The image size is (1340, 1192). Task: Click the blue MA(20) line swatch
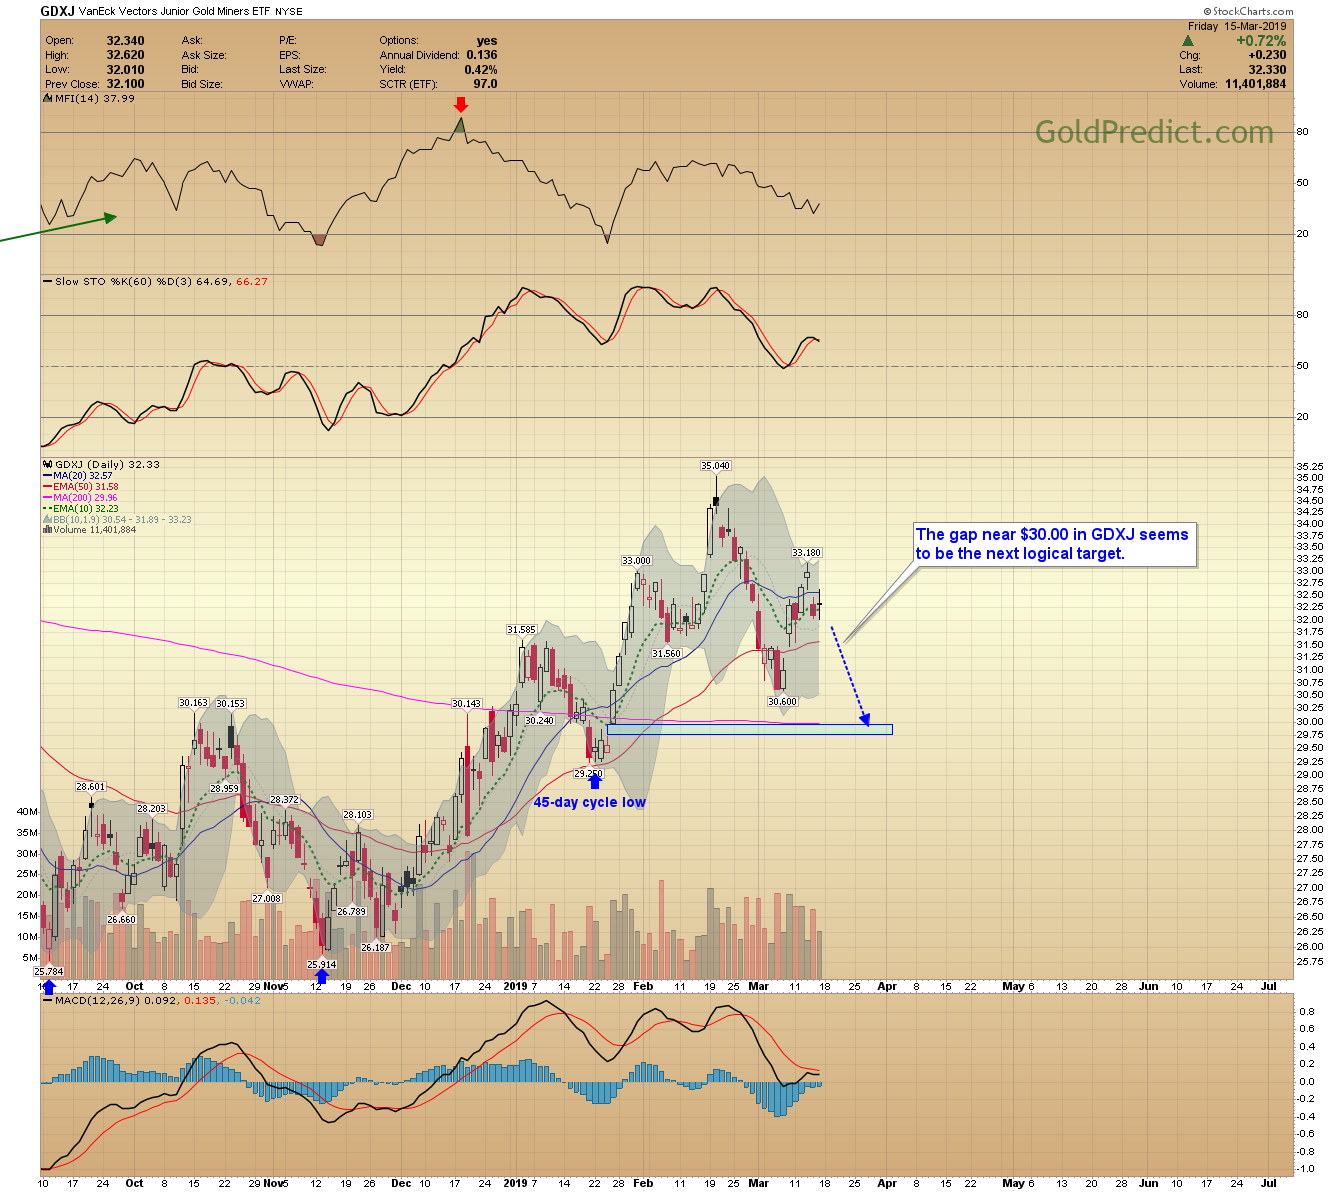click(47, 476)
